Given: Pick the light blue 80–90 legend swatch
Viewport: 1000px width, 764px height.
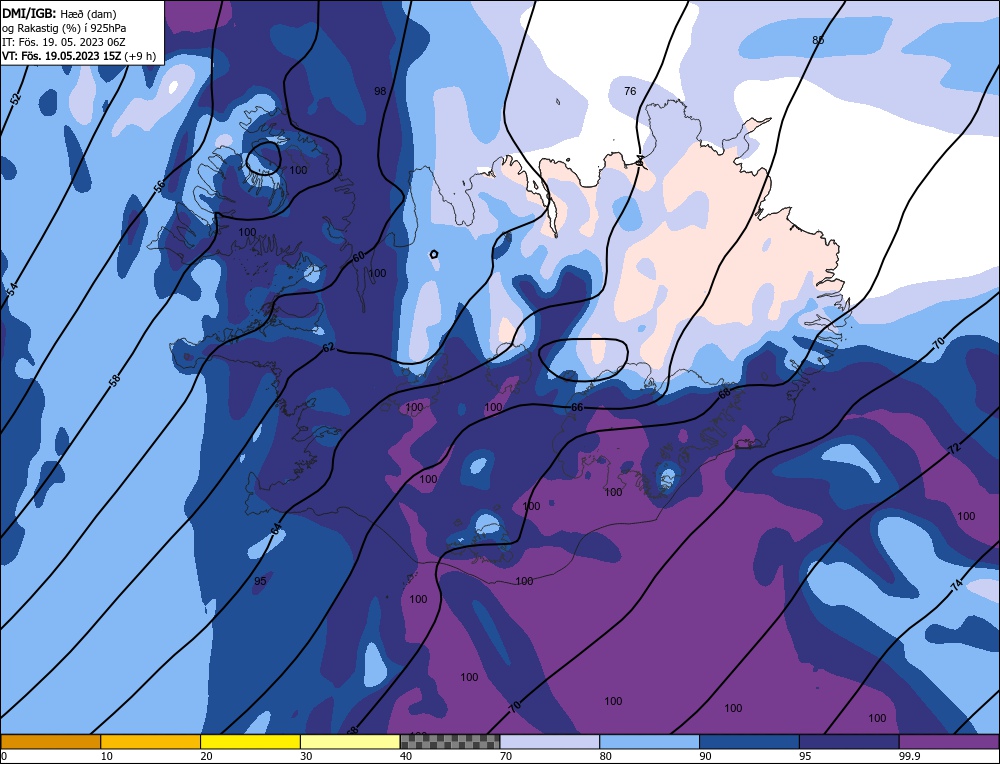Looking at the screenshot, I should pos(649,742).
